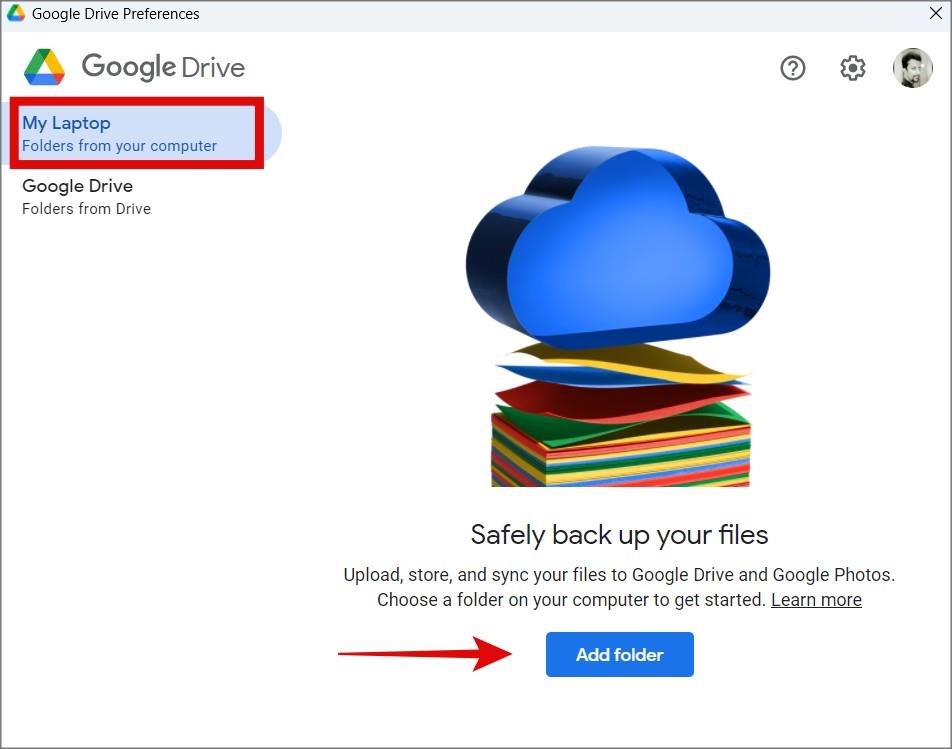Image resolution: width=952 pixels, height=749 pixels.
Task: Close the Google Drive Preferences window
Action: click(936, 13)
